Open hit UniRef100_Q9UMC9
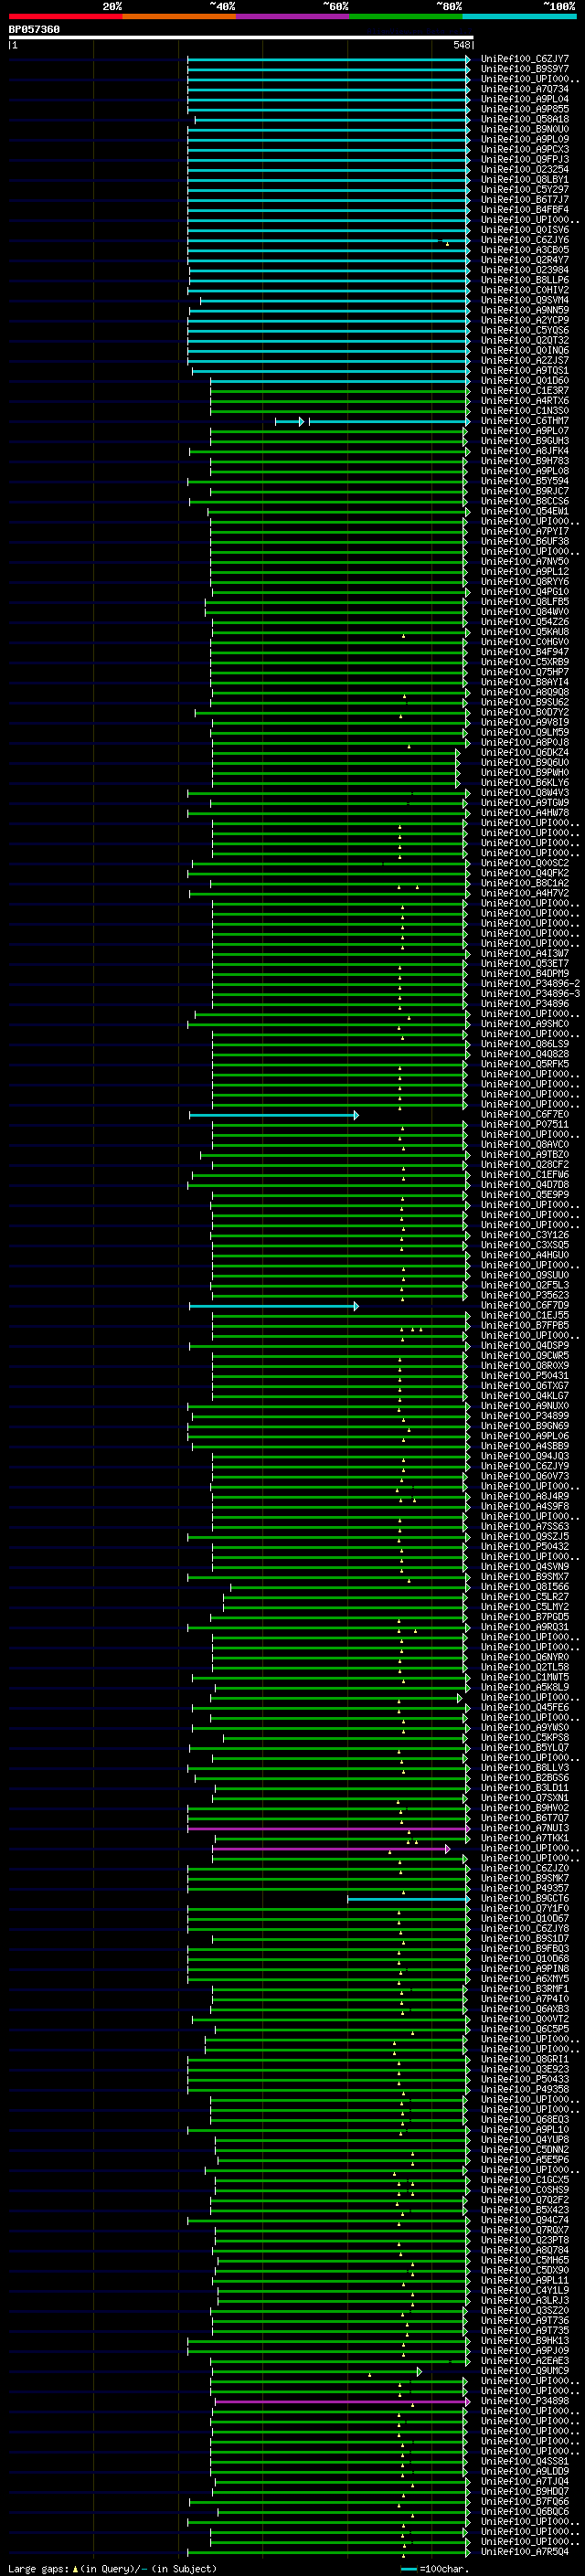 [524, 2371]
